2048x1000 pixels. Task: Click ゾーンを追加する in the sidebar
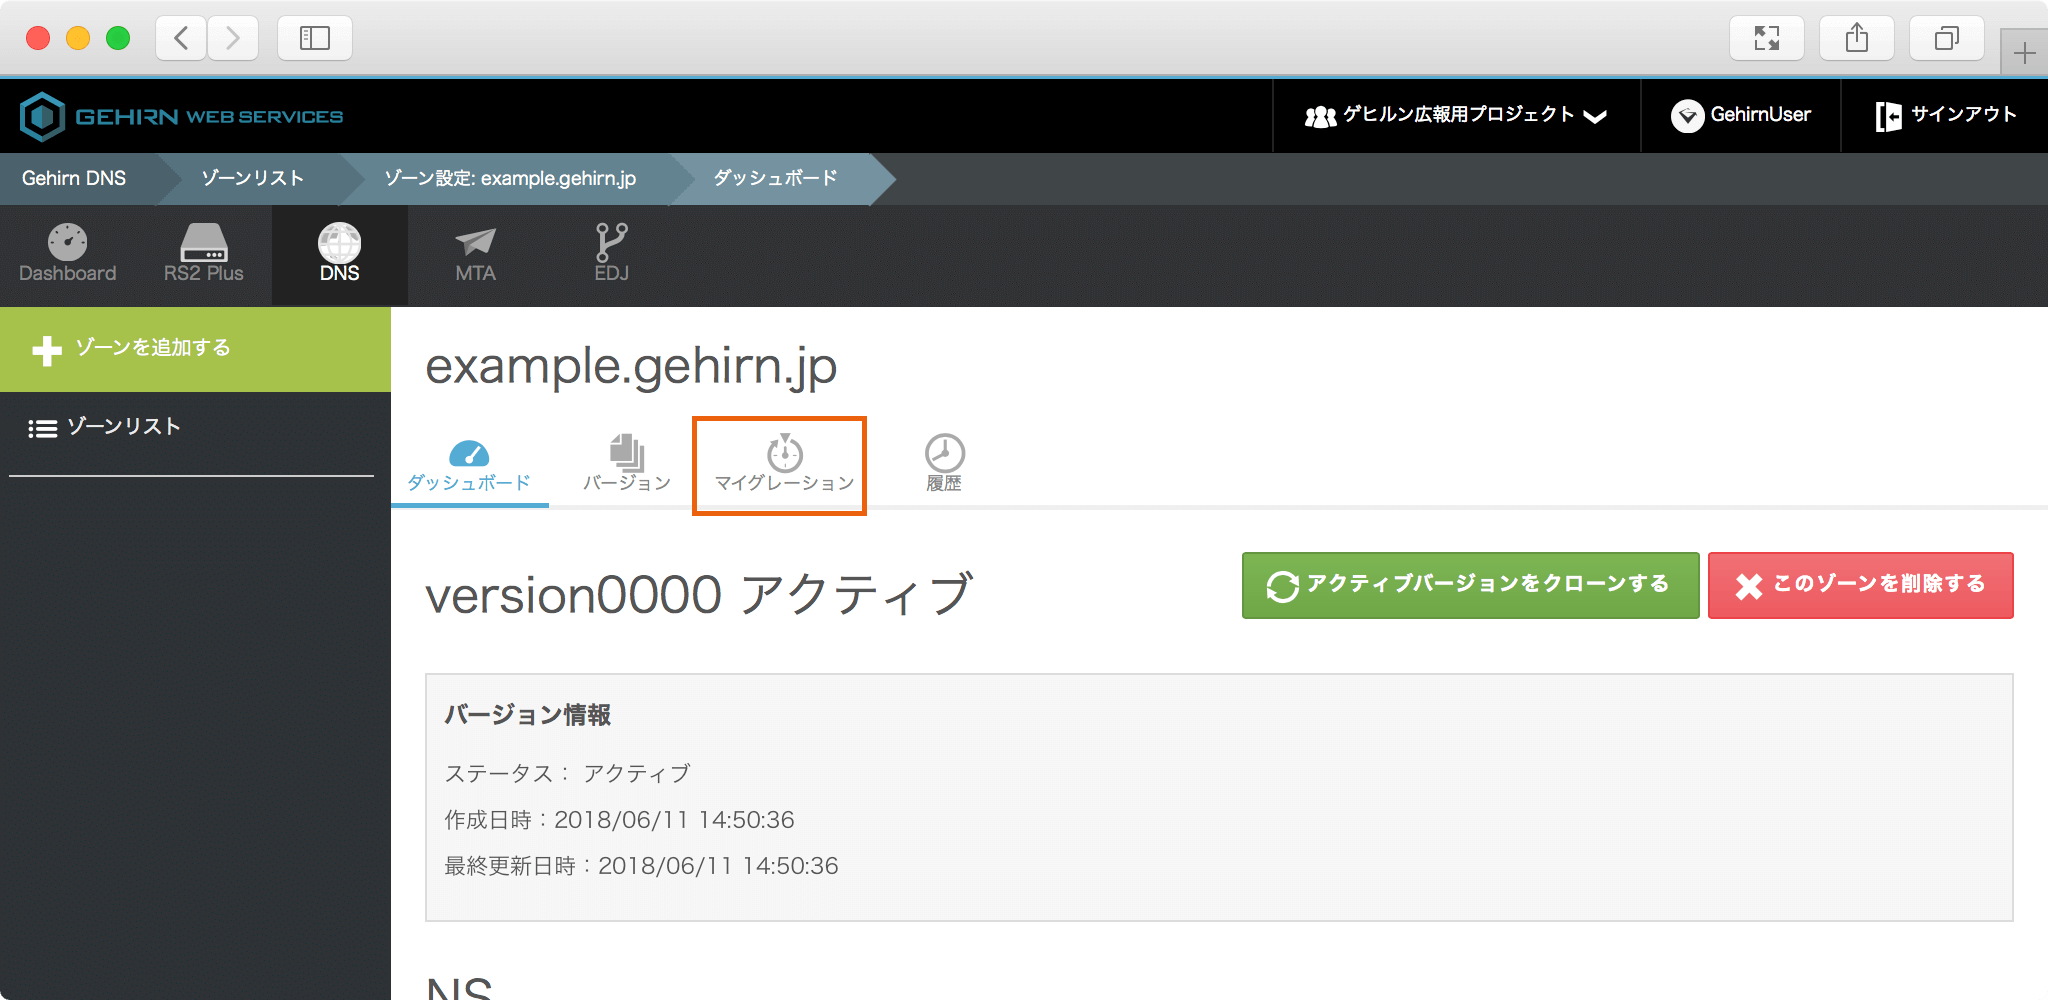150,349
